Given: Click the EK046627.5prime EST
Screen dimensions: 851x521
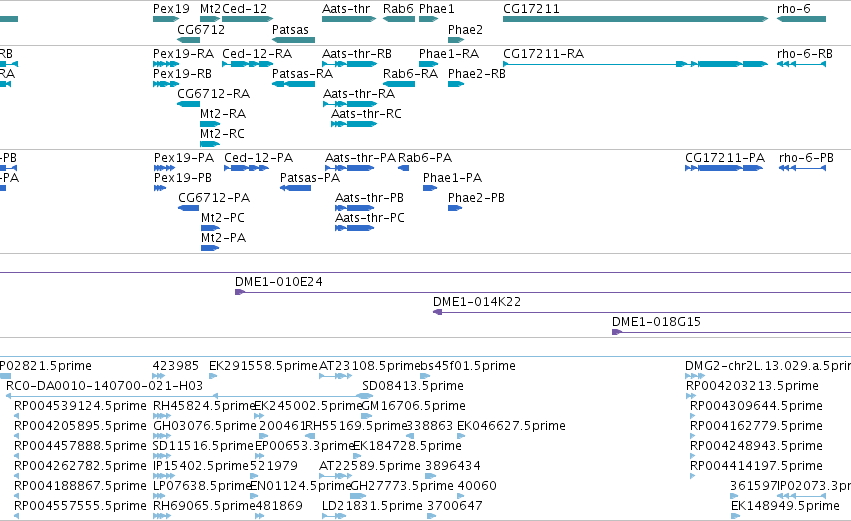Looking at the screenshot, I should click(x=461, y=436).
